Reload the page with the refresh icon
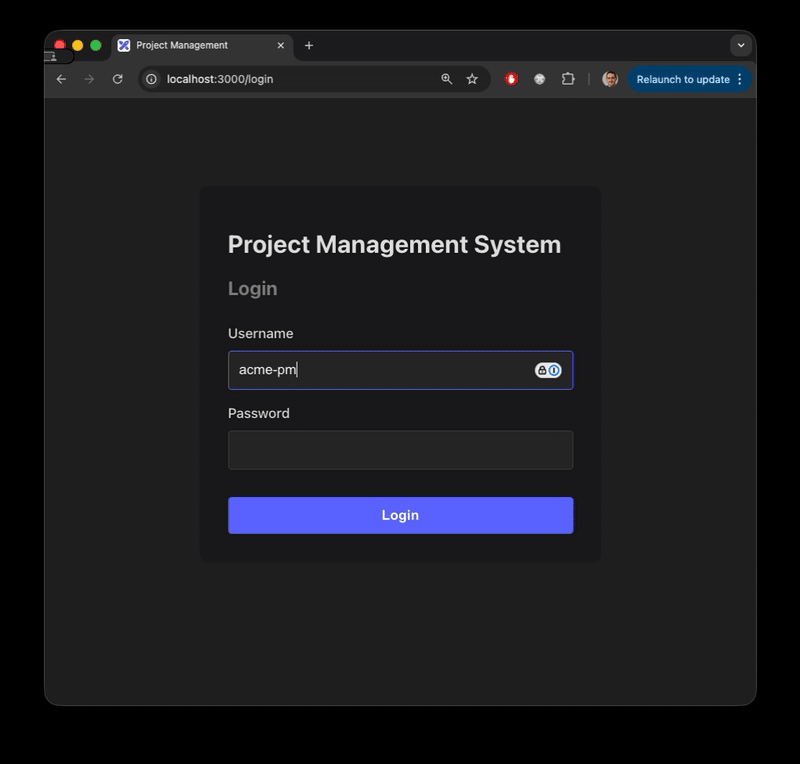The width and height of the screenshot is (800, 764). [117, 79]
